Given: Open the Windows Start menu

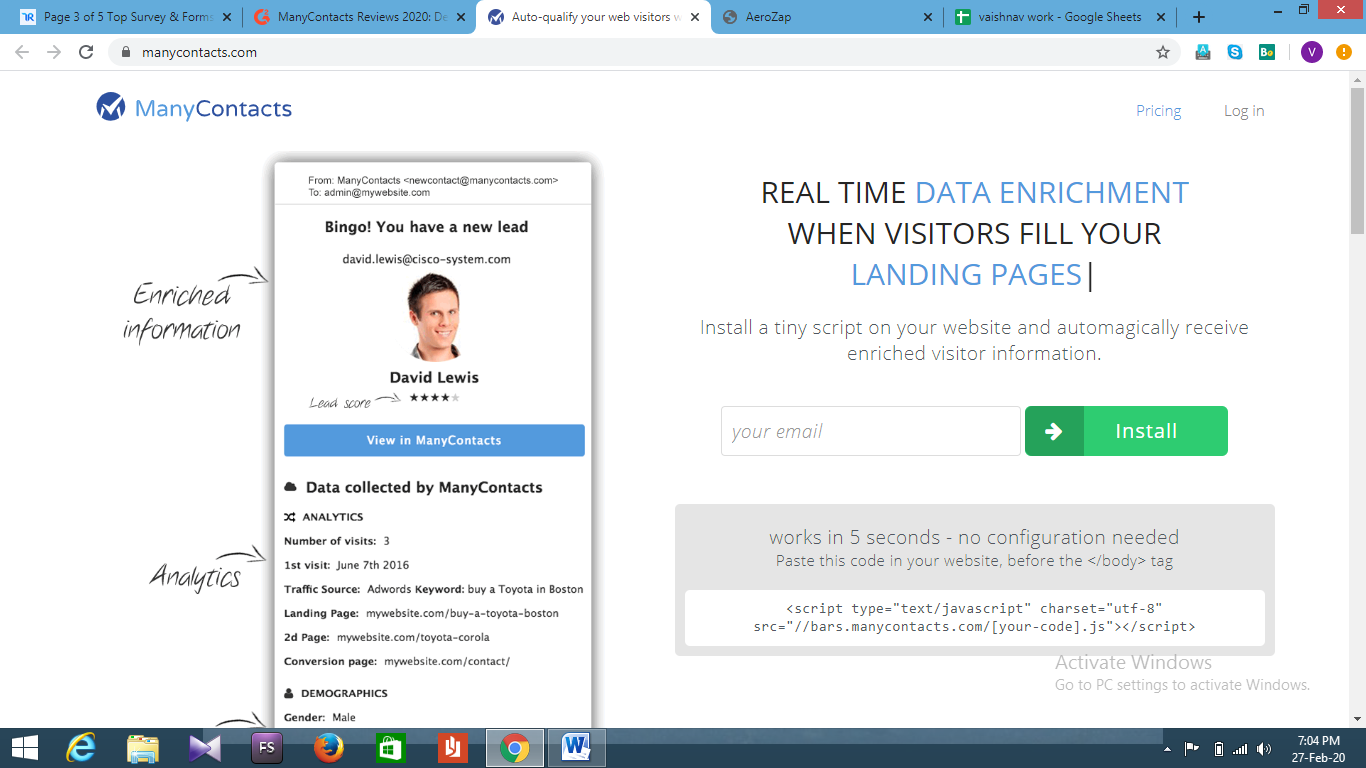Looking at the screenshot, I should 24,748.
